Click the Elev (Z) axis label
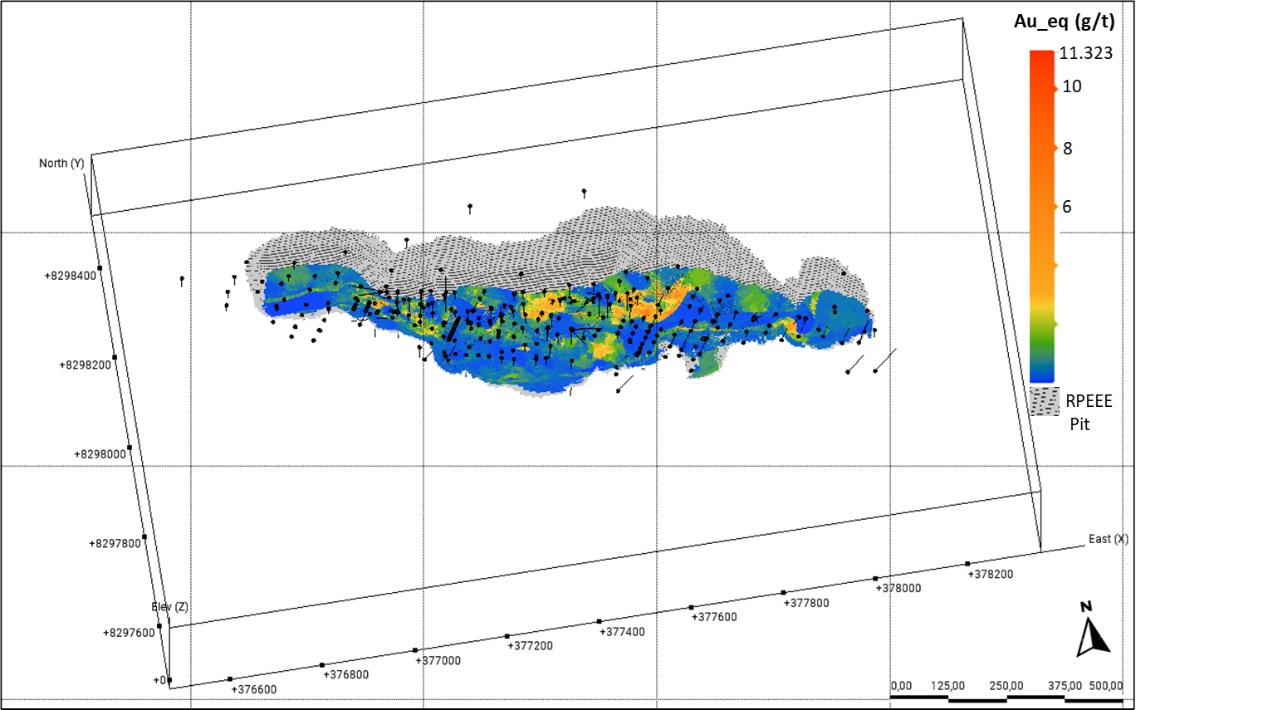This screenshot has width=1263, height=710. [169, 607]
